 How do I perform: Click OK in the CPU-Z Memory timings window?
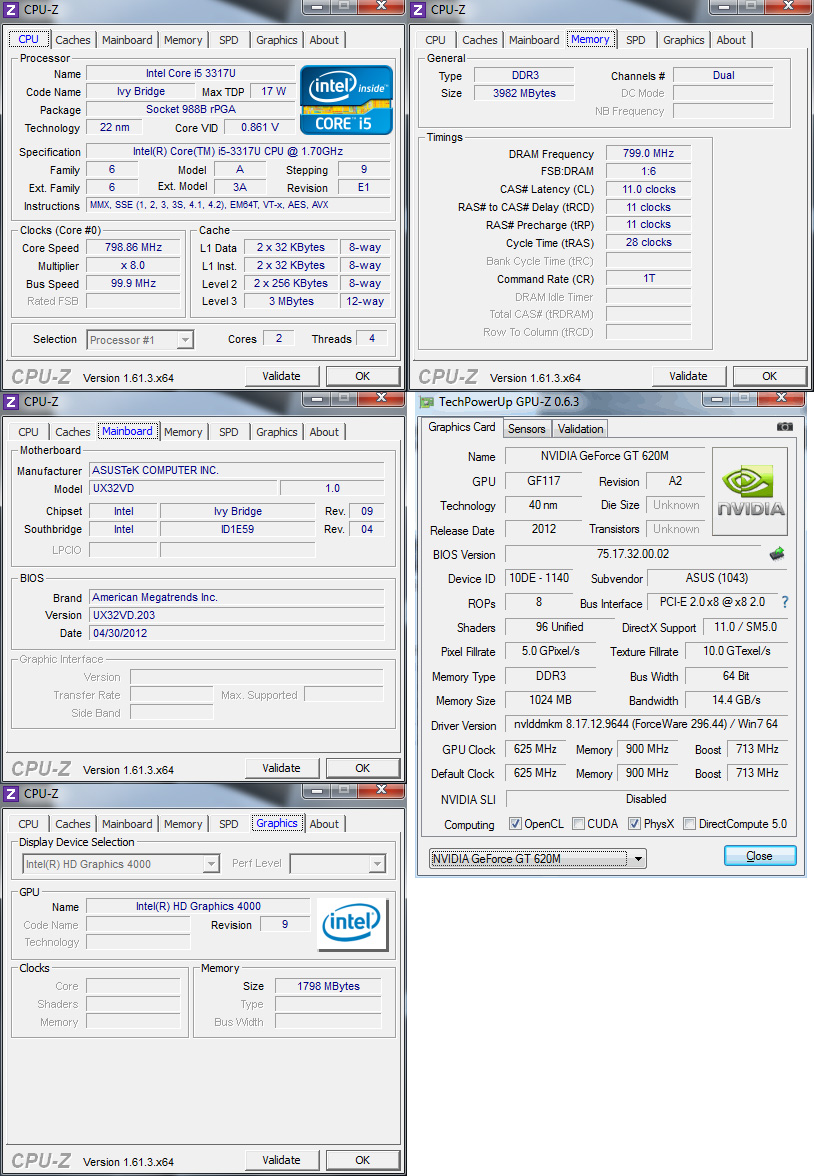770,376
